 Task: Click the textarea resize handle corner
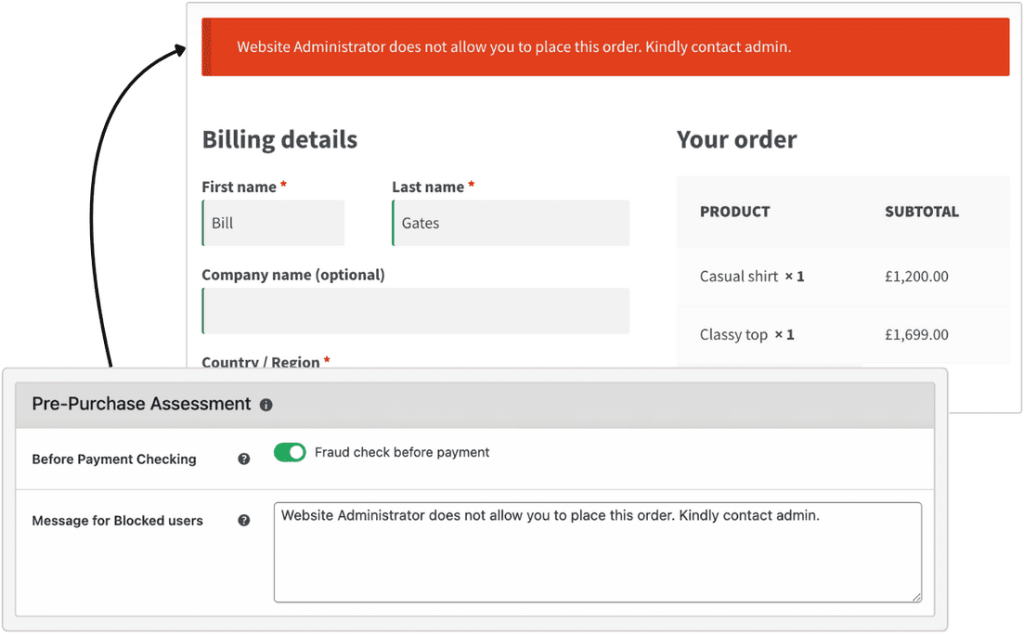click(x=916, y=597)
